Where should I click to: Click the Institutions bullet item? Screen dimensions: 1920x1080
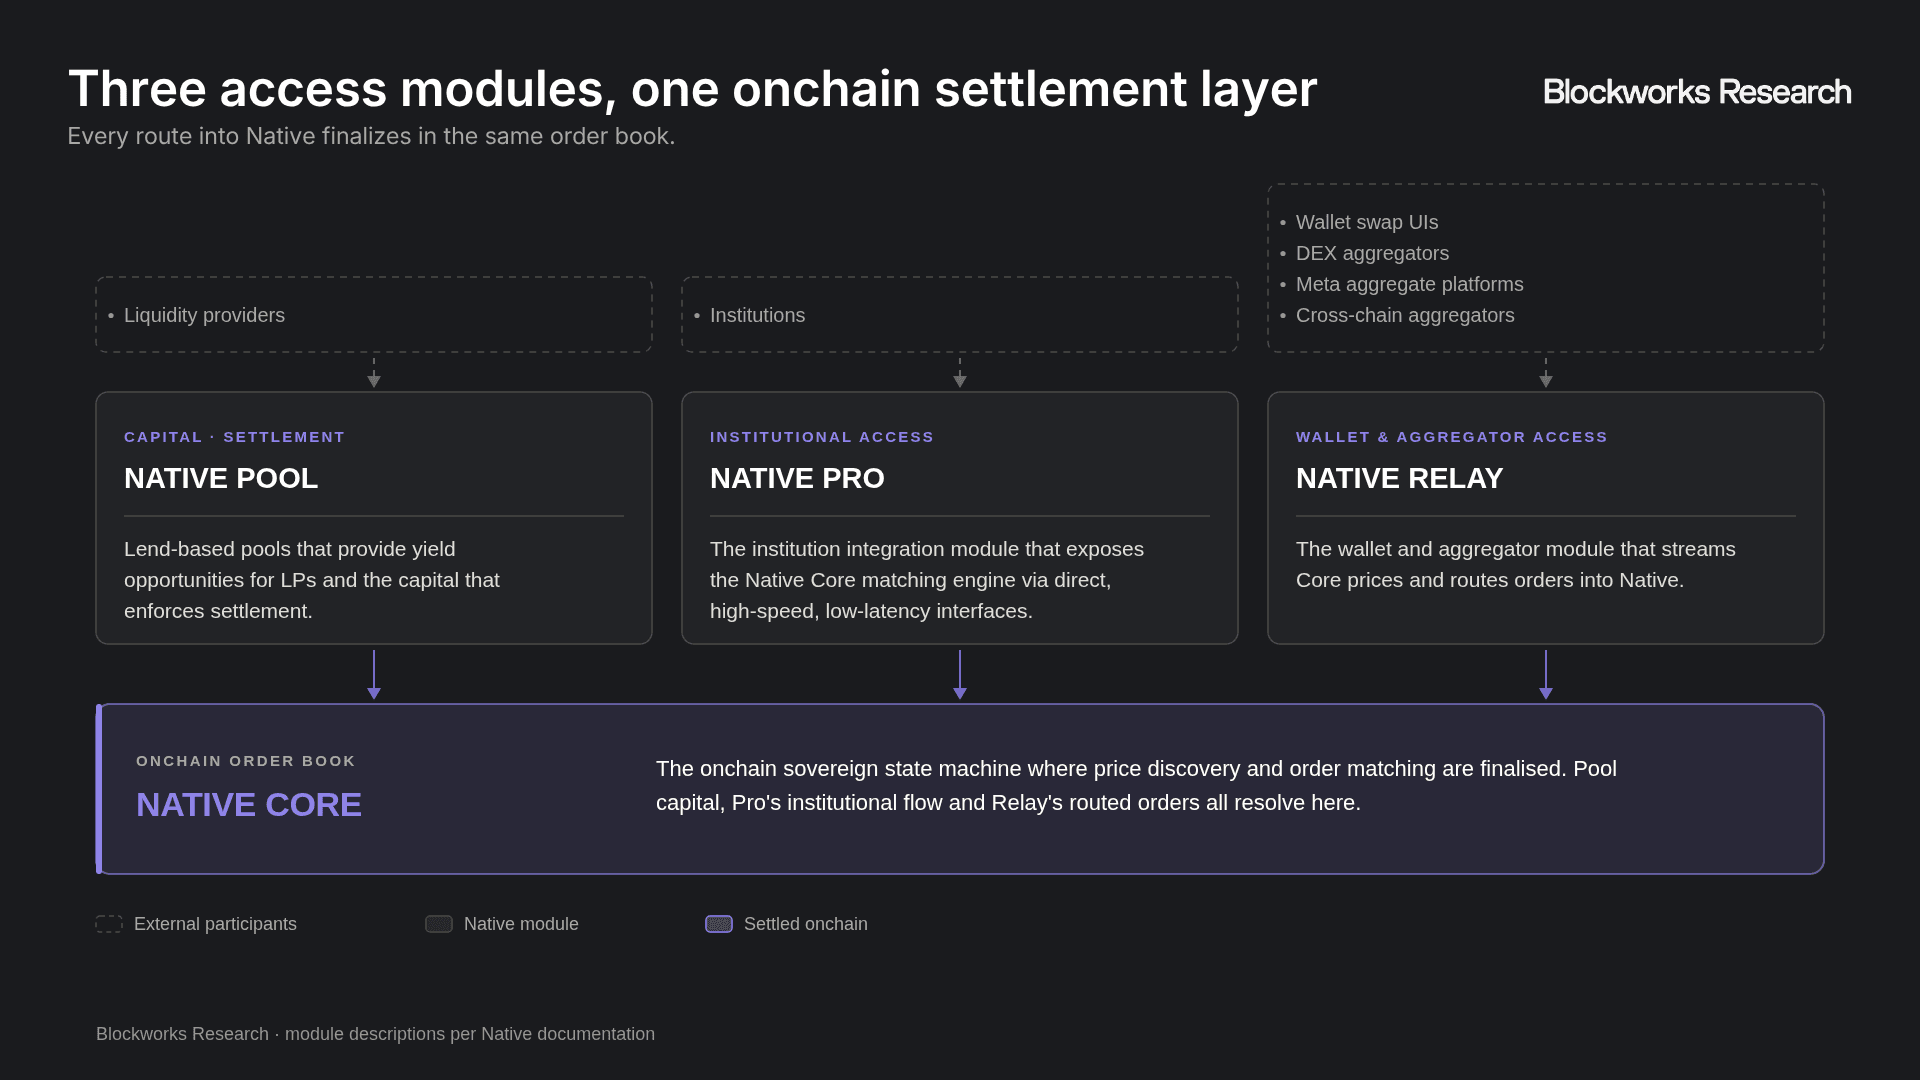pos(757,315)
